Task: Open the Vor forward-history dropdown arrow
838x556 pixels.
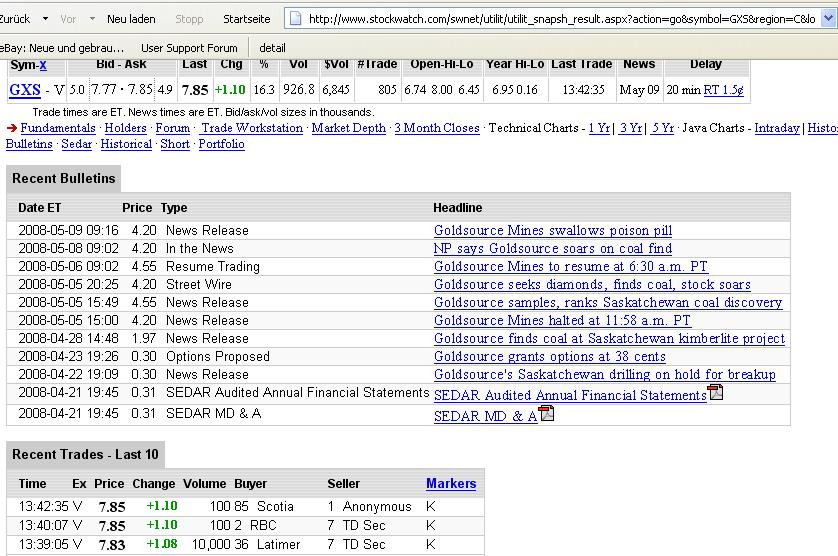Action: (x=92, y=19)
